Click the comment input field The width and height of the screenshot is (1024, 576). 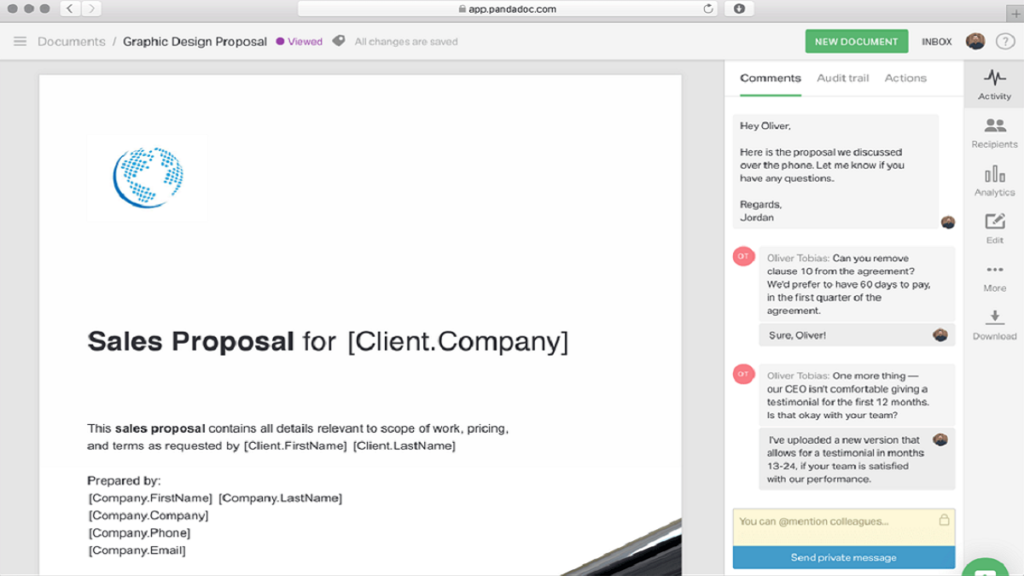pyautogui.click(x=843, y=526)
